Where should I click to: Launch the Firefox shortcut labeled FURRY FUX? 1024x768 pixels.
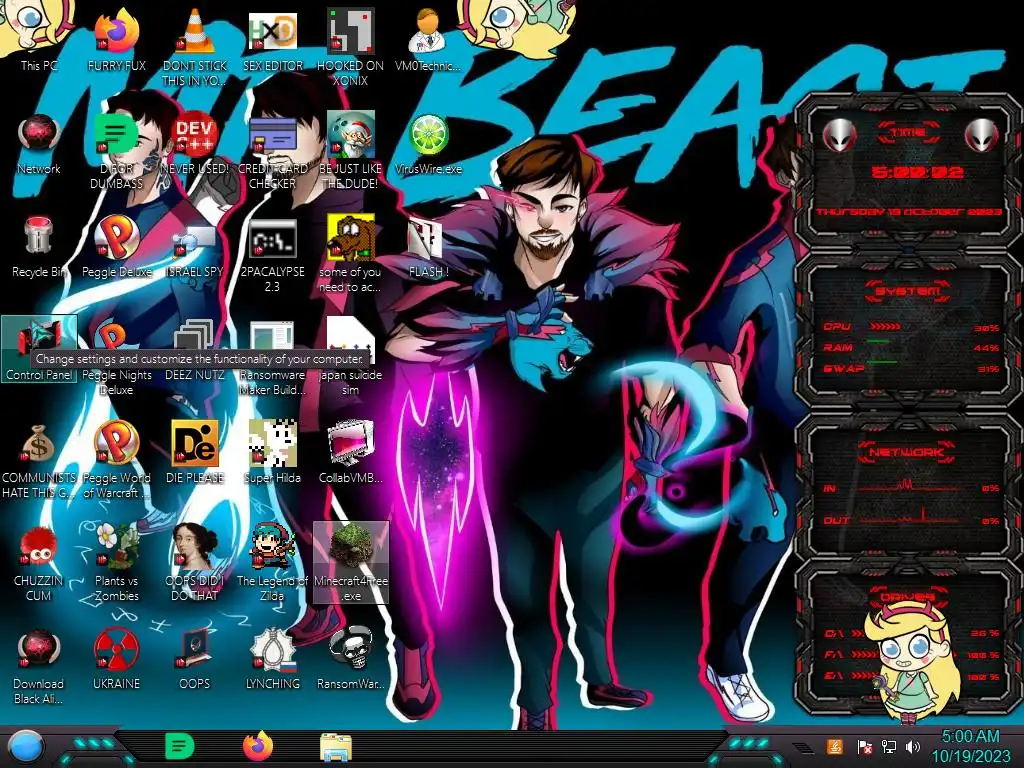click(x=116, y=38)
